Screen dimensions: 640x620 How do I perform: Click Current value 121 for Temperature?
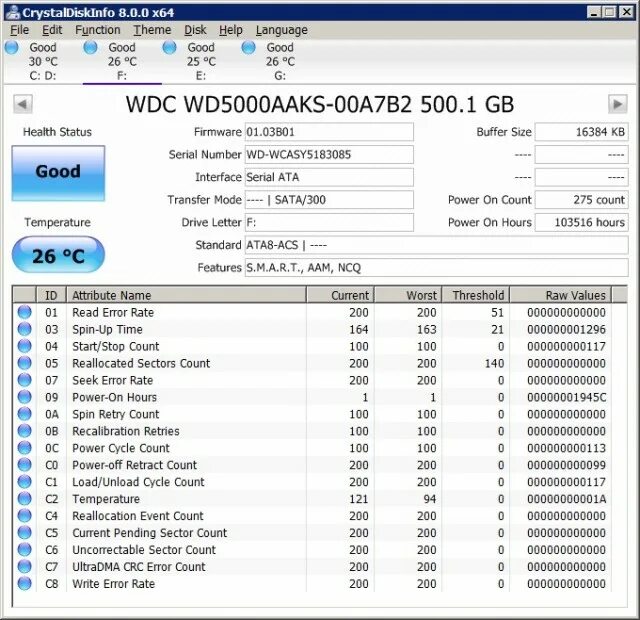tap(359, 499)
